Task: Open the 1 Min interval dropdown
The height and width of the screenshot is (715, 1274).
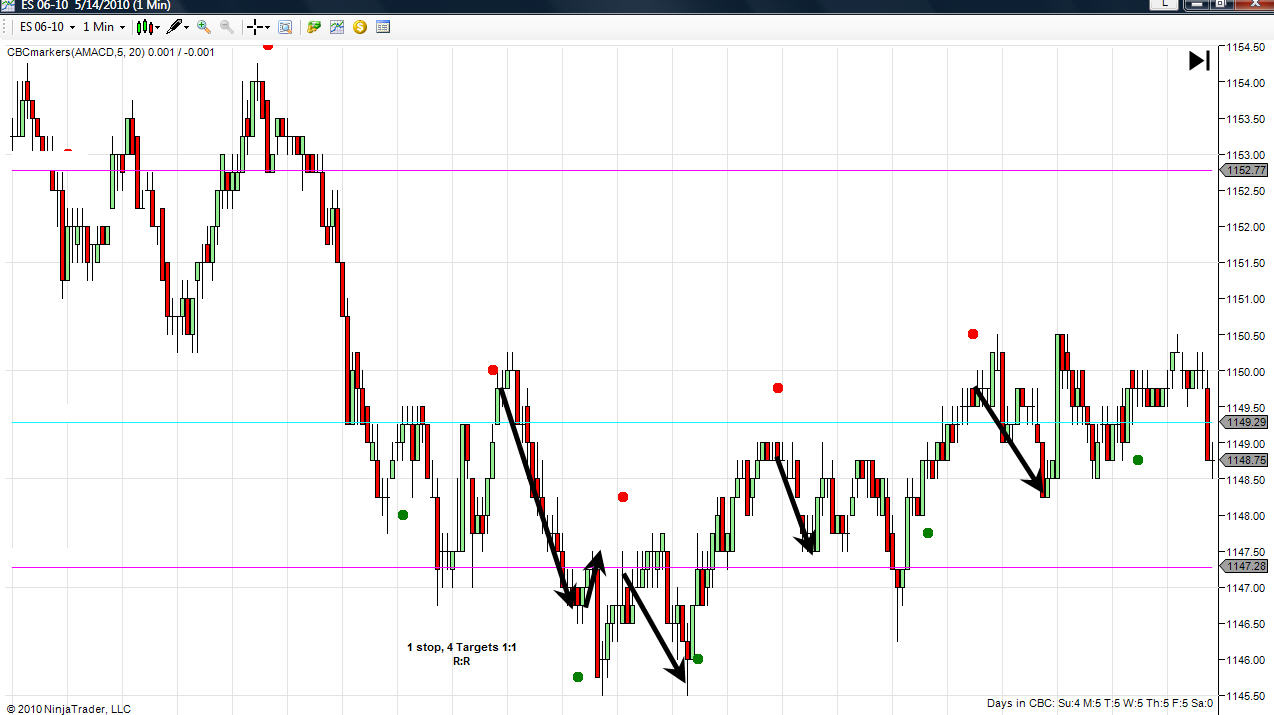Action: point(105,27)
